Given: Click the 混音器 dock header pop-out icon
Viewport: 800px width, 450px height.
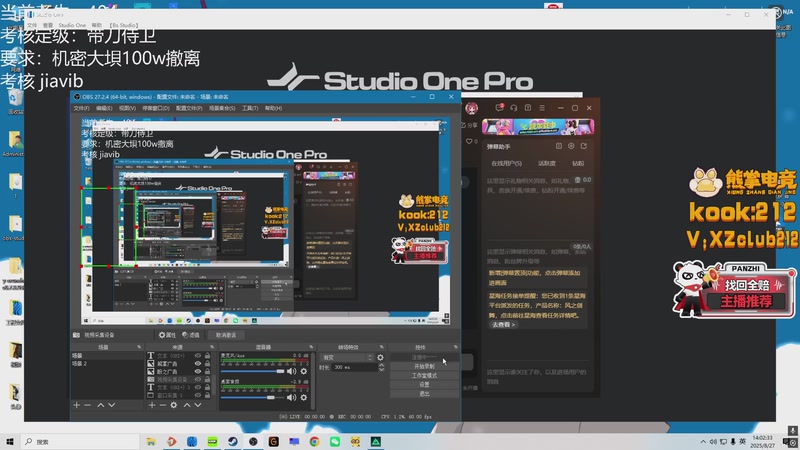Looking at the screenshot, I should pos(311,347).
